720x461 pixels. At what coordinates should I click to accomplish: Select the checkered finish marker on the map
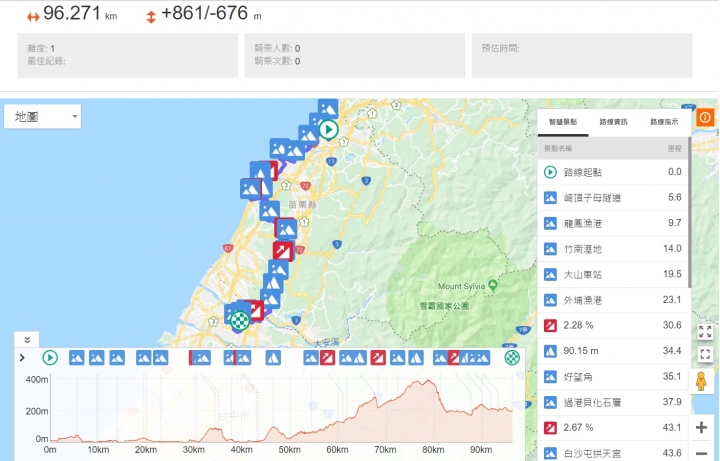(240, 320)
